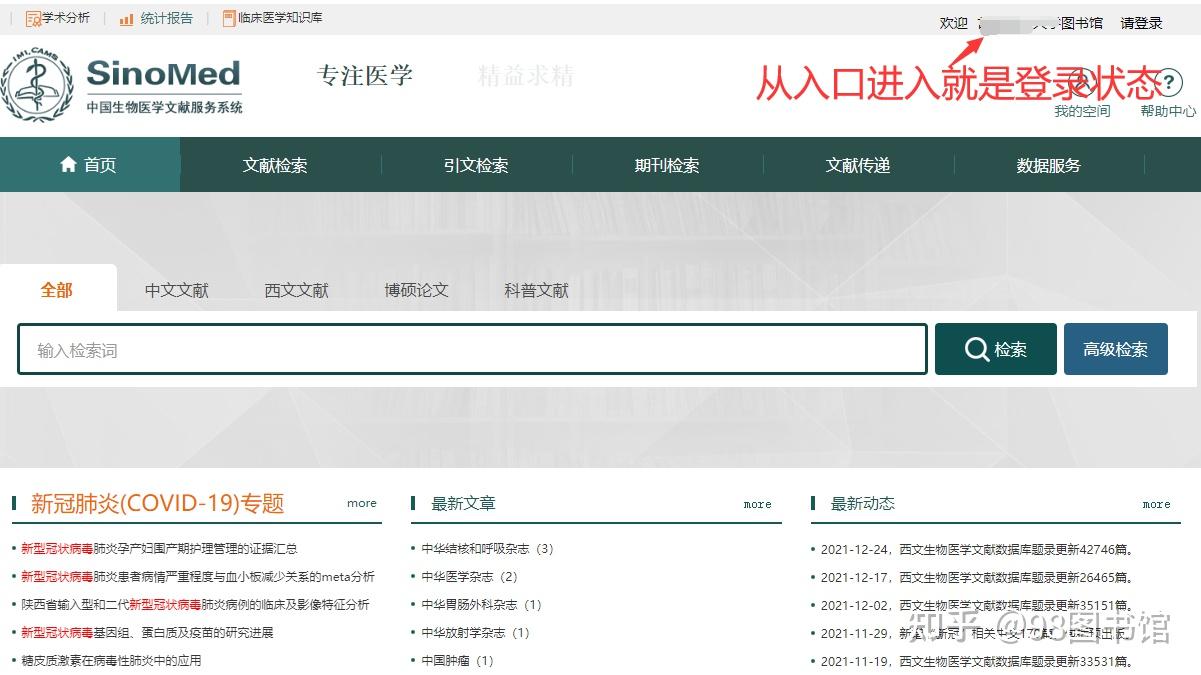The image size is (1201, 675).
Task: Select 引文检索 from the navigation bar
Action: 476,164
